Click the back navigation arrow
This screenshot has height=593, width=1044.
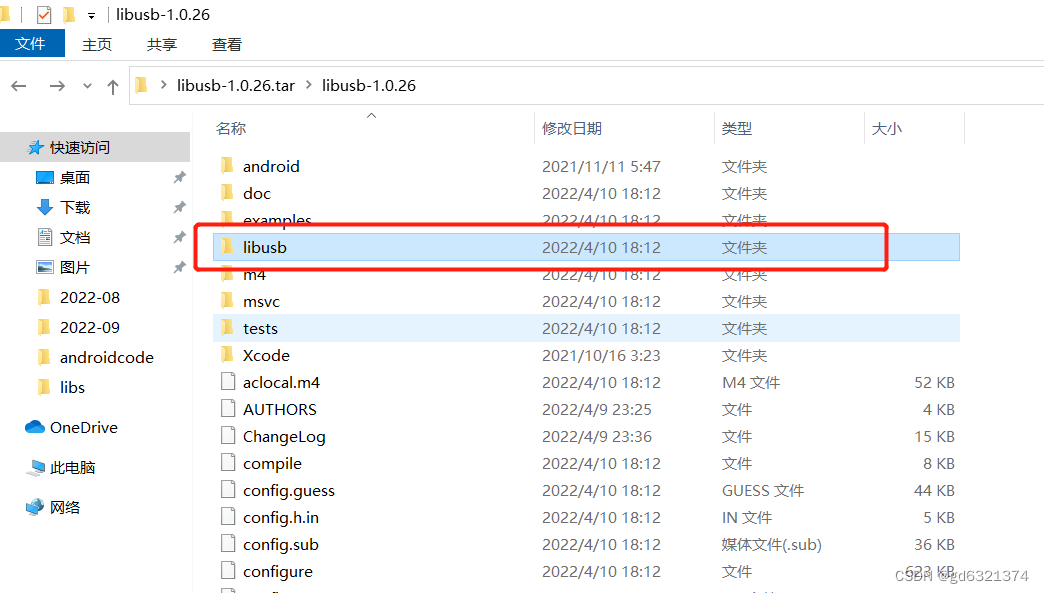tap(18, 86)
